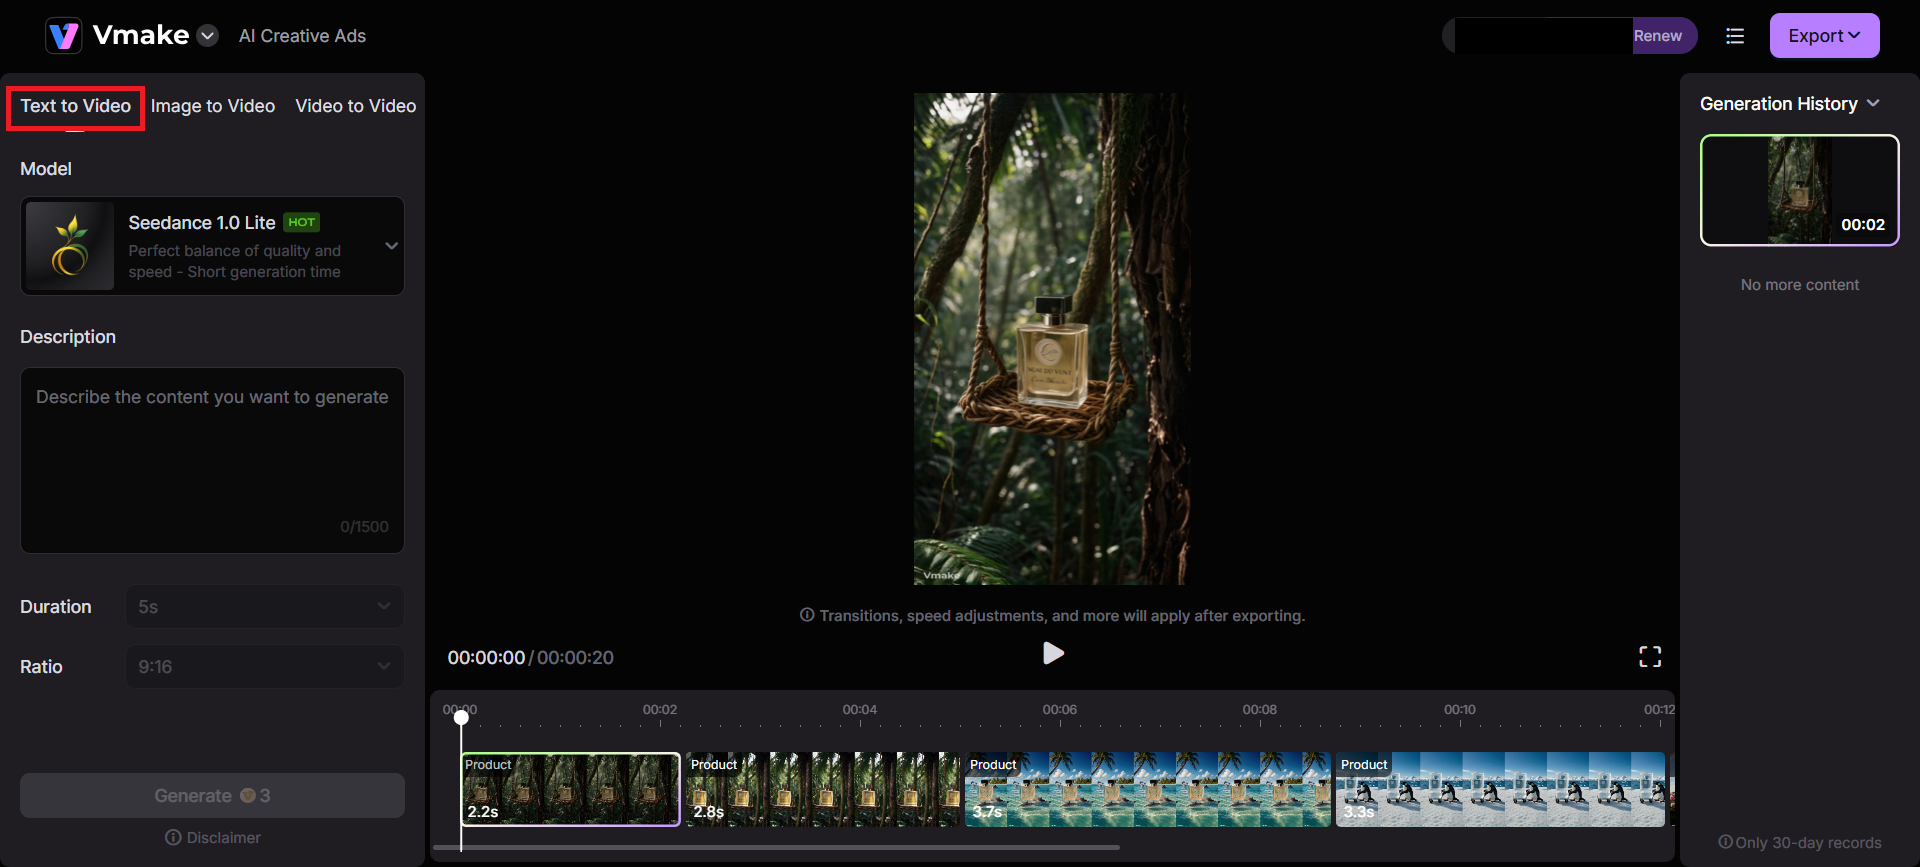Click the Renew button
The image size is (1920, 867).
coord(1658,36)
